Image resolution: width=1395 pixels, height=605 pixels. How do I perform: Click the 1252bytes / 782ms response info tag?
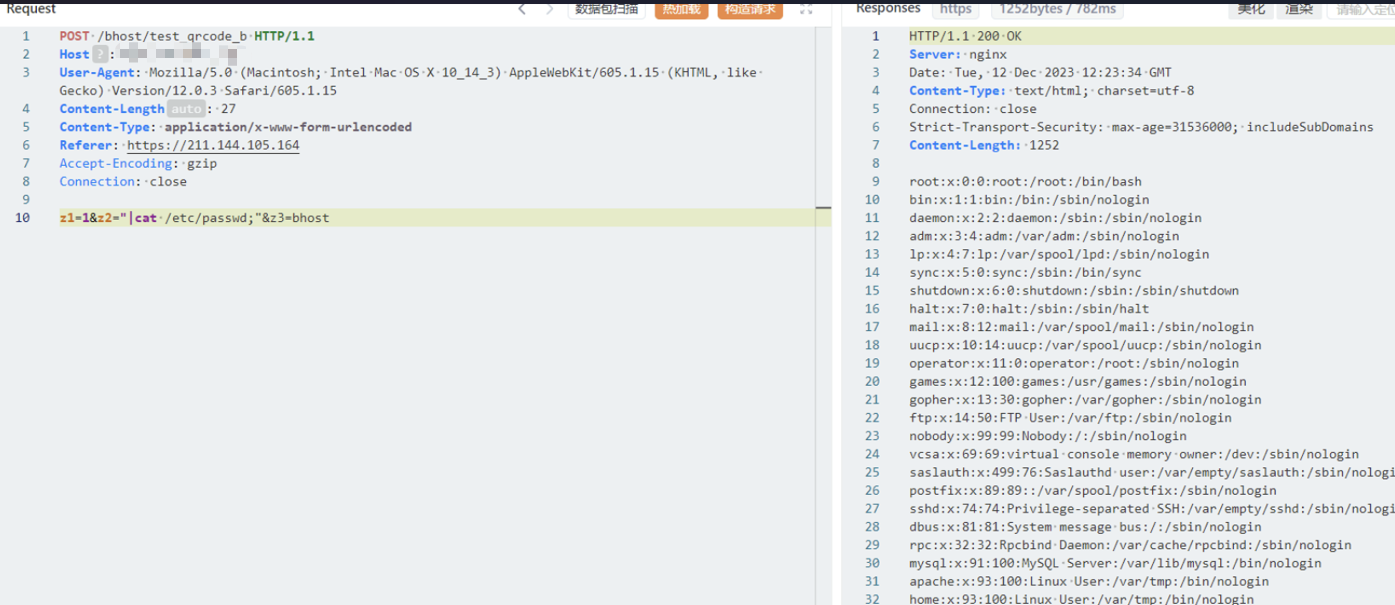[x=1057, y=9]
